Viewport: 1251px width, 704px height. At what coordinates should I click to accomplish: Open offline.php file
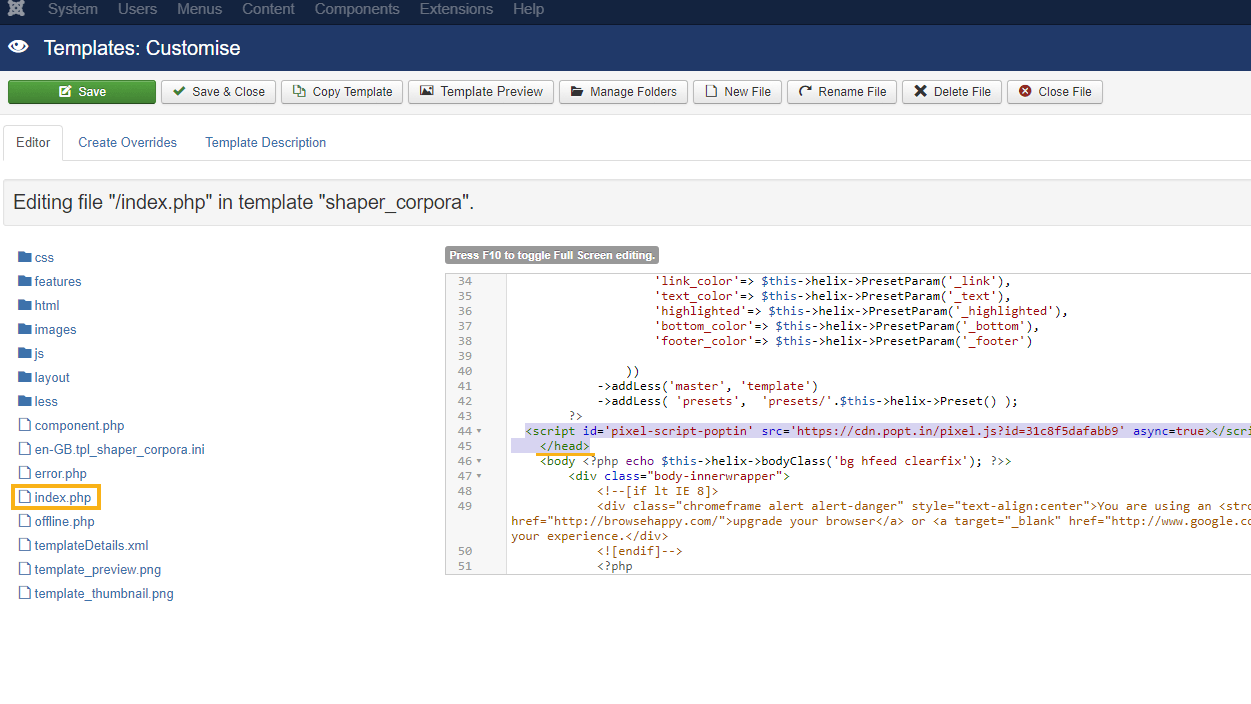[64, 521]
